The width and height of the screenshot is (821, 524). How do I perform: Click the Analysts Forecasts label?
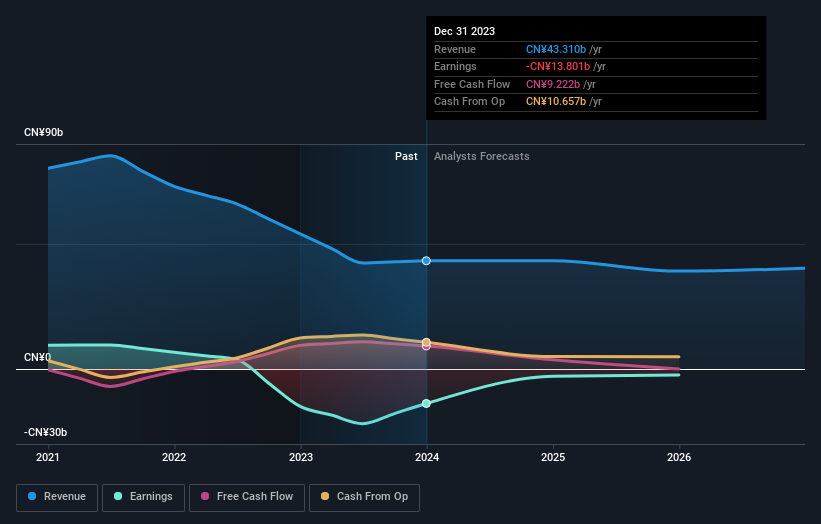coord(482,156)
